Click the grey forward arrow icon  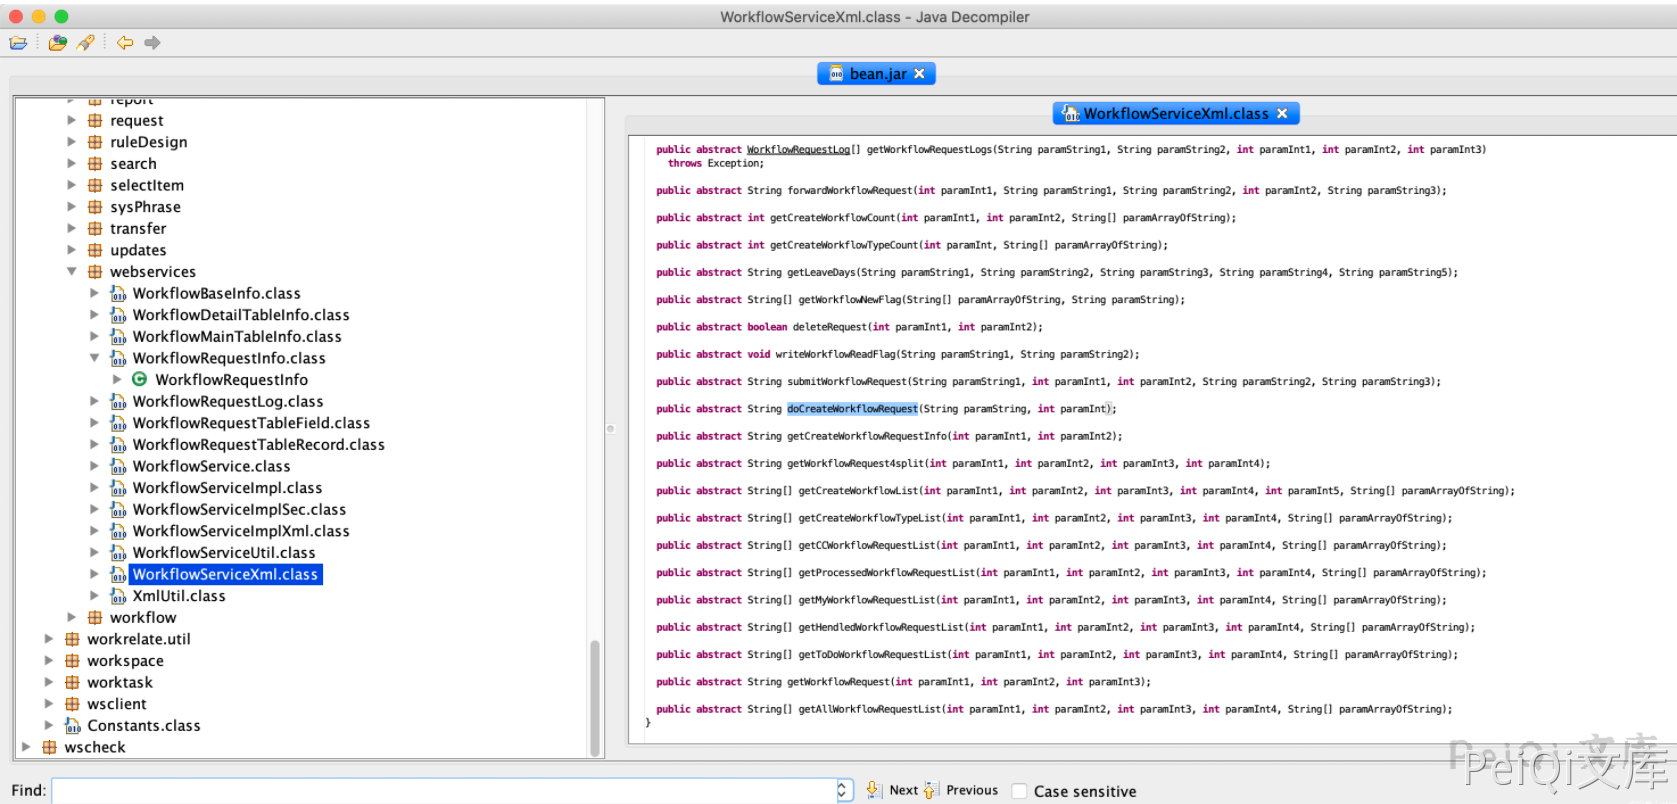tap(152, 43)
